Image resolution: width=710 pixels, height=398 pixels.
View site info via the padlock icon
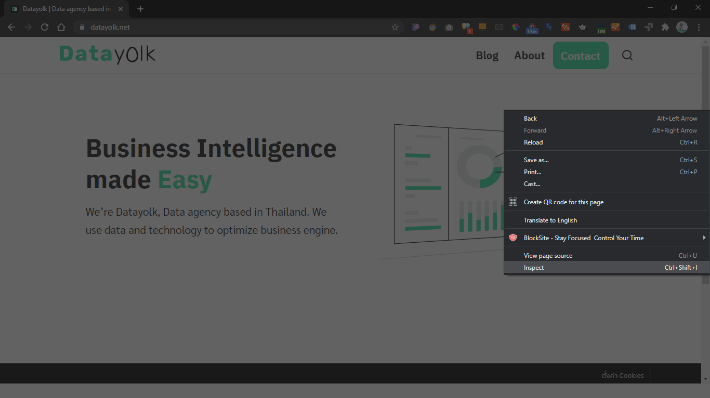tap(82, 27)
